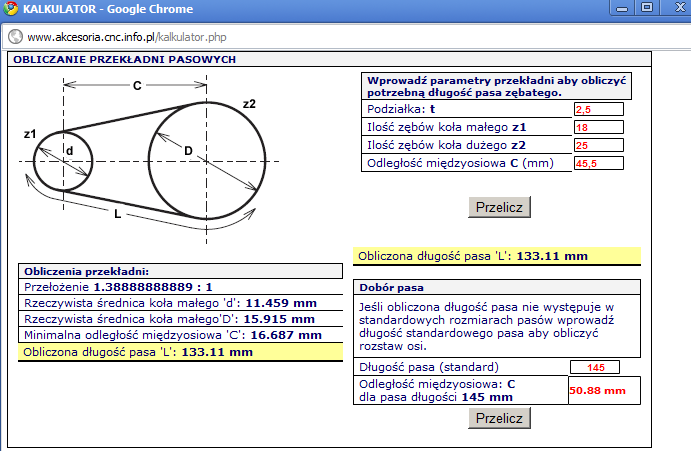
Task: Focus the Długość pasa (standard) field
Action: point(595,367)
